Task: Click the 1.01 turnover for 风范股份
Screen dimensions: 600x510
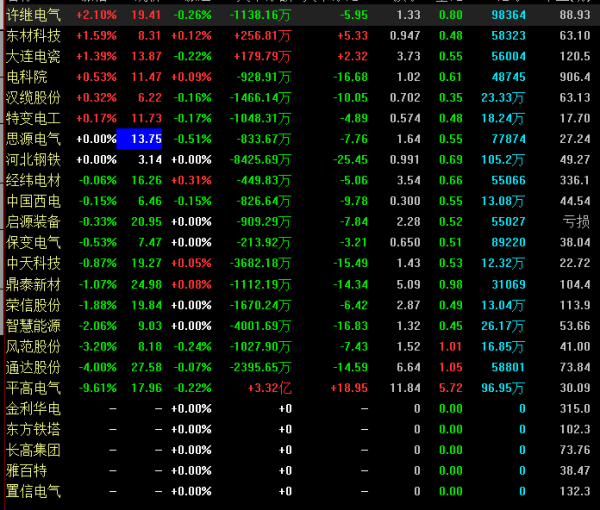Action: [451, 347]
